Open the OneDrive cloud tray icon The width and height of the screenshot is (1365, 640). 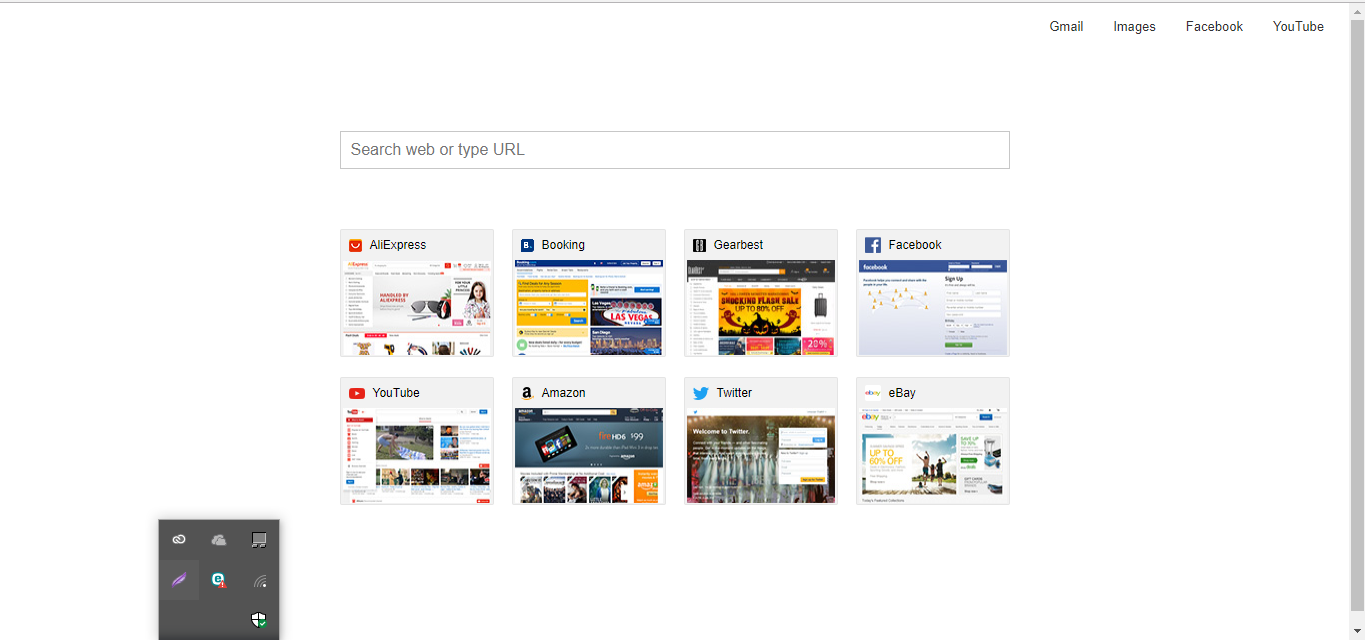pos(219,540)
